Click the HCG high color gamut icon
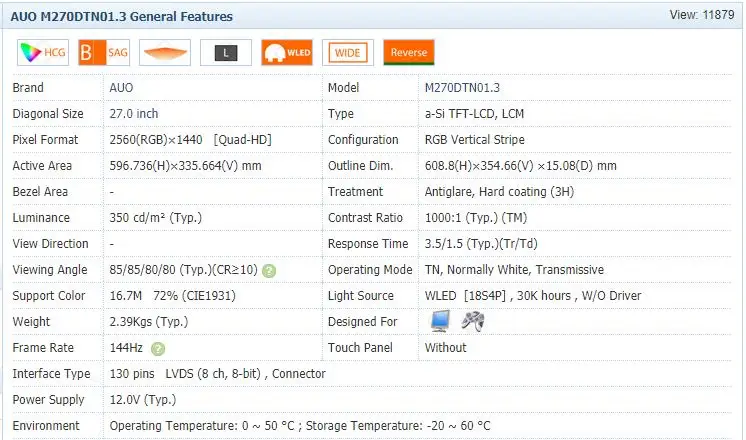746x440 pixels. point(43,52)
